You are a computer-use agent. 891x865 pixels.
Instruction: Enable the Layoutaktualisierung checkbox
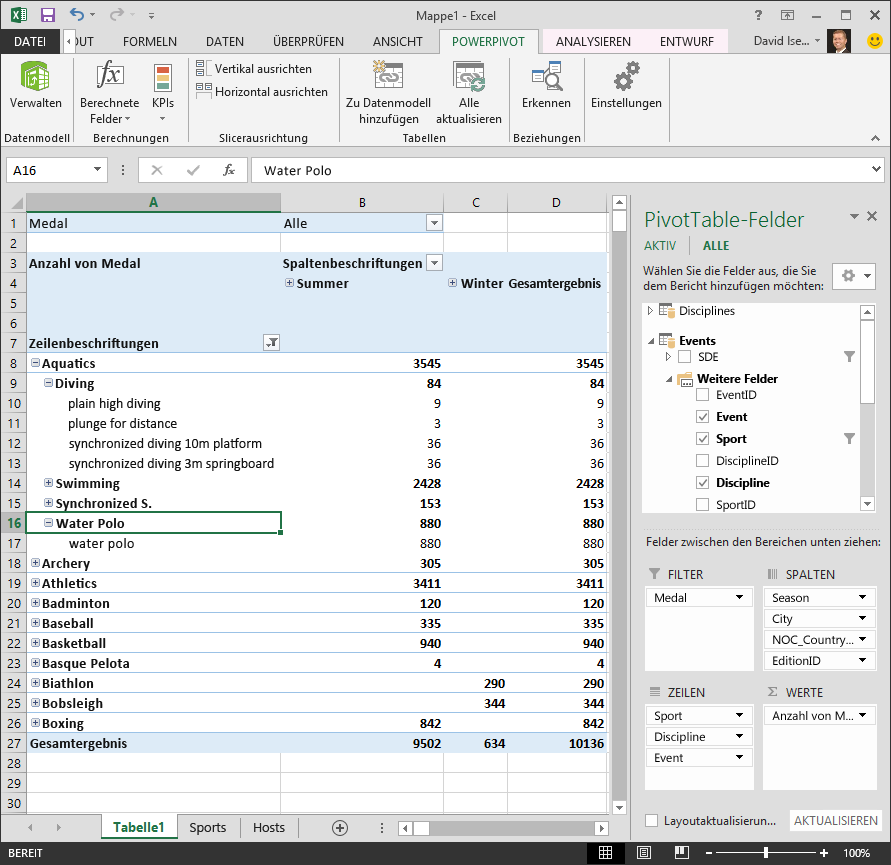[x=650, y=820]
